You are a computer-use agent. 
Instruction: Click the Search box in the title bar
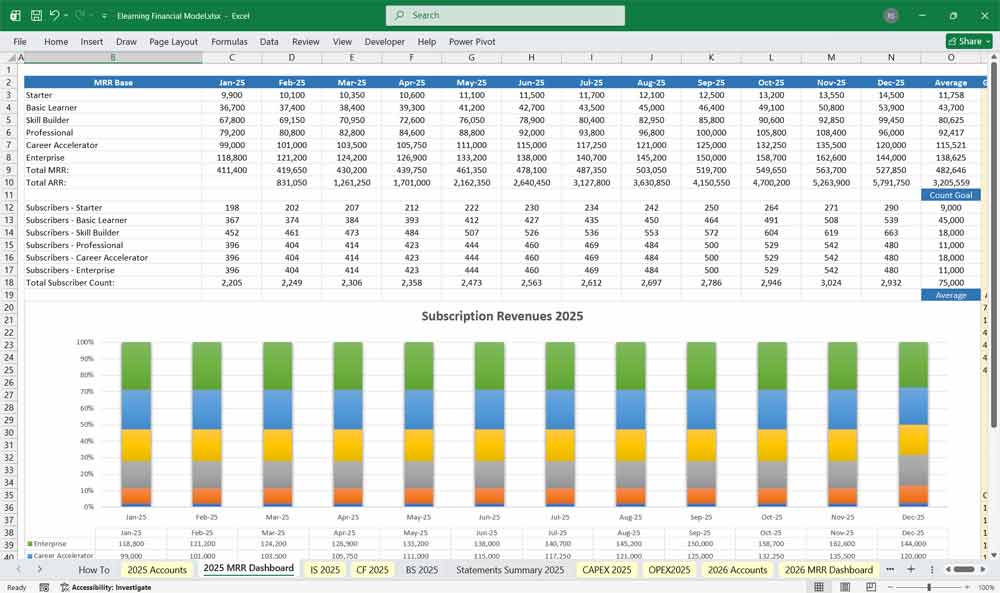[504, 15]
